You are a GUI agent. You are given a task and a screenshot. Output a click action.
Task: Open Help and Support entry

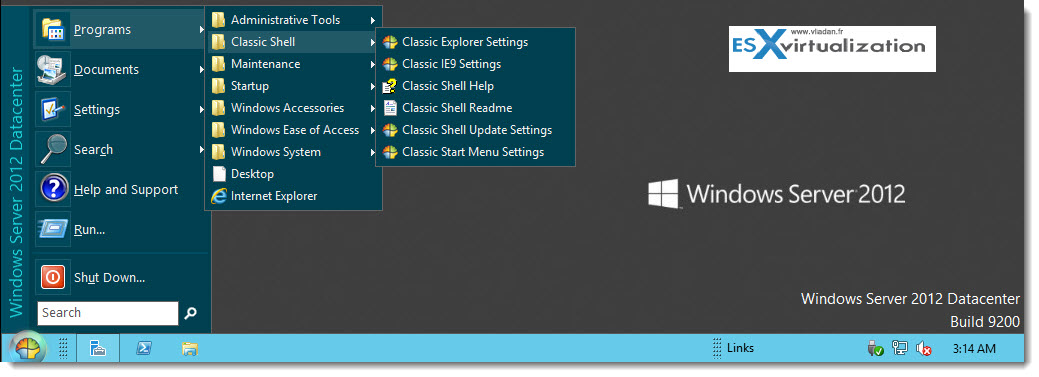pyautogui.click(x=121, y=189)
